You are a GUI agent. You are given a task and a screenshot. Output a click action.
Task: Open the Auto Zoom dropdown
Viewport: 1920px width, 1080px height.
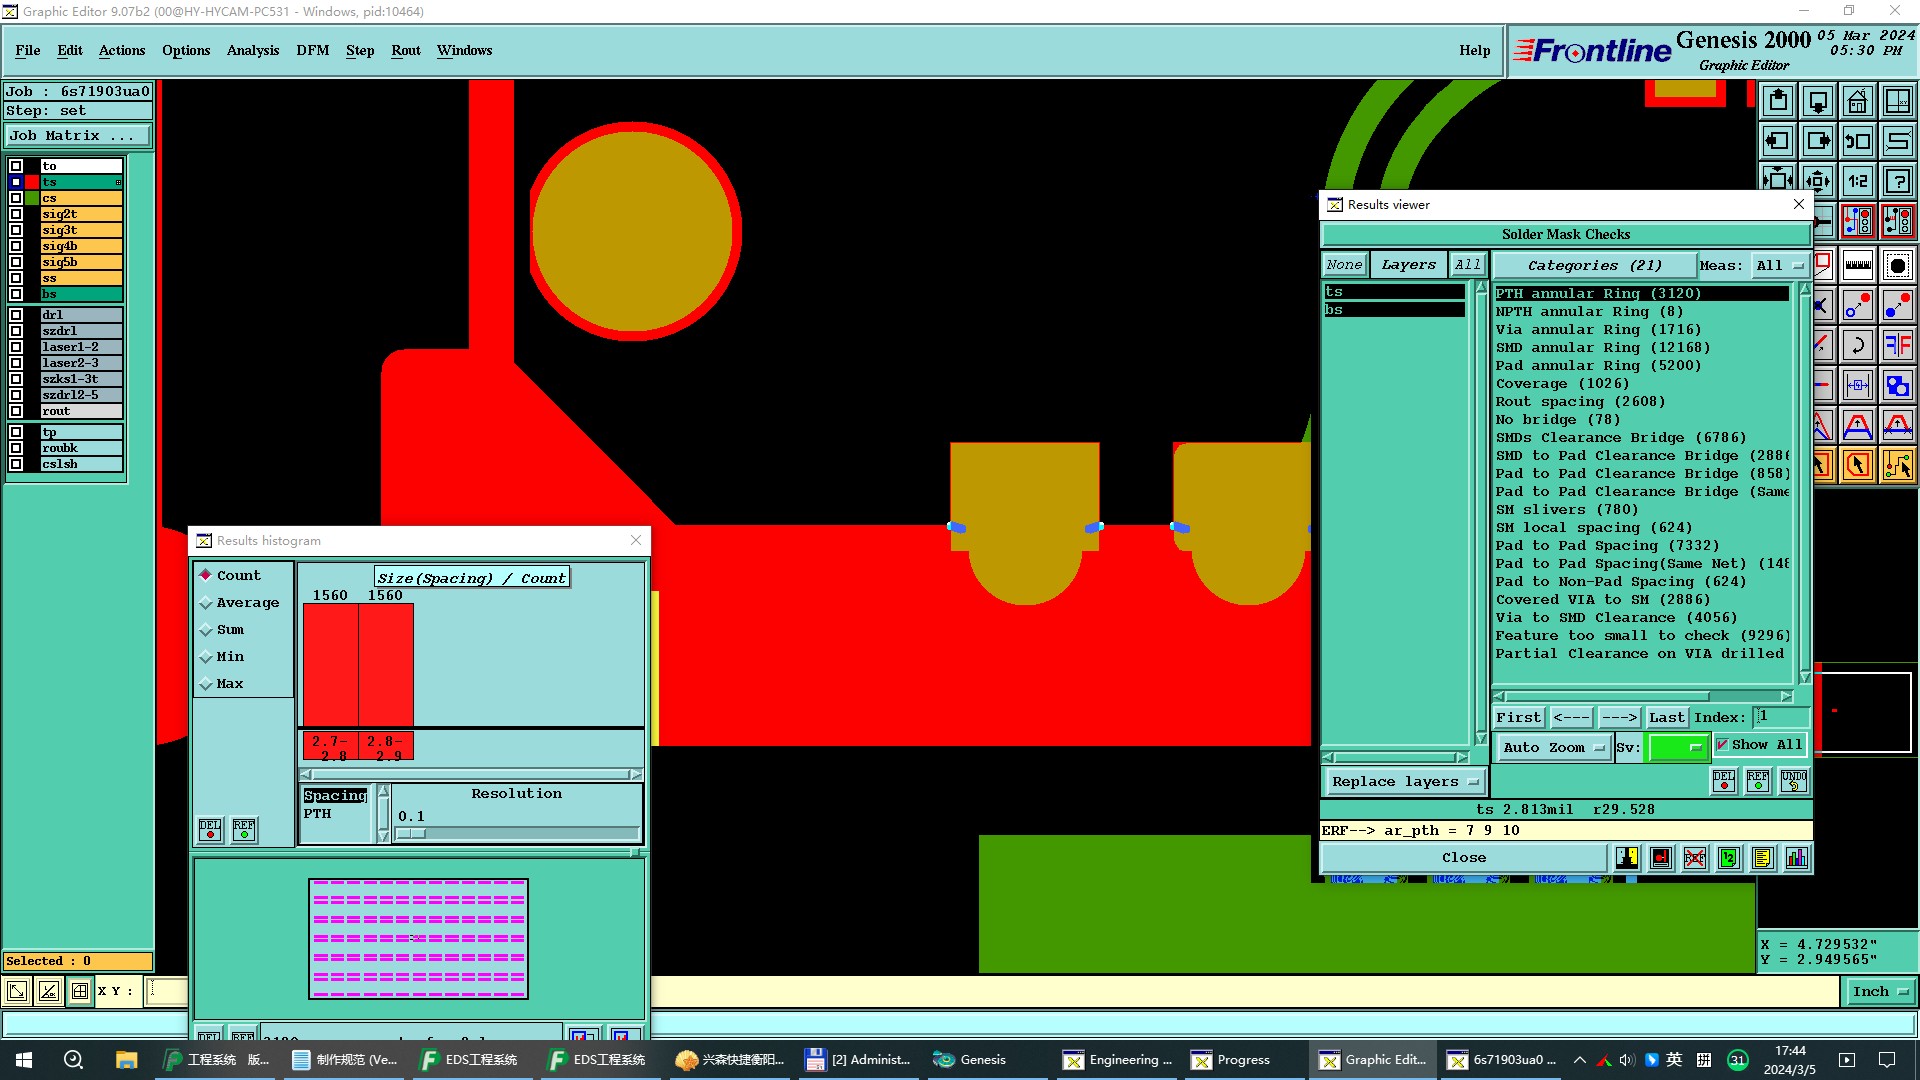click(1555, 747)
